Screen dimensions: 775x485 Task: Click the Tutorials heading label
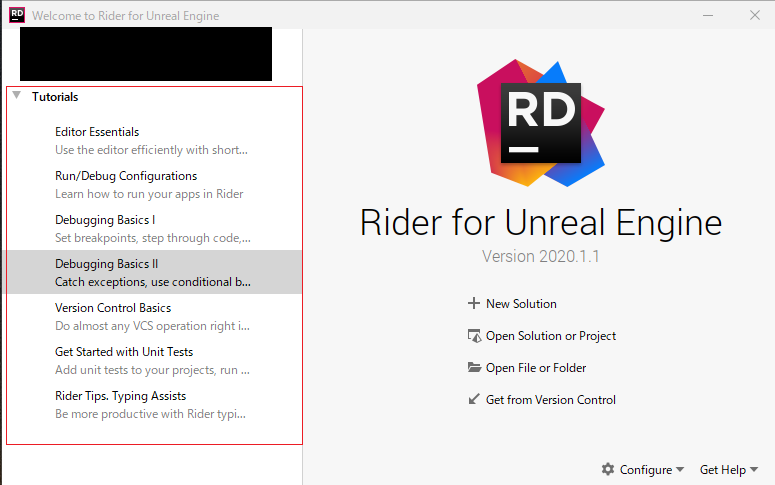pos(55,96)
